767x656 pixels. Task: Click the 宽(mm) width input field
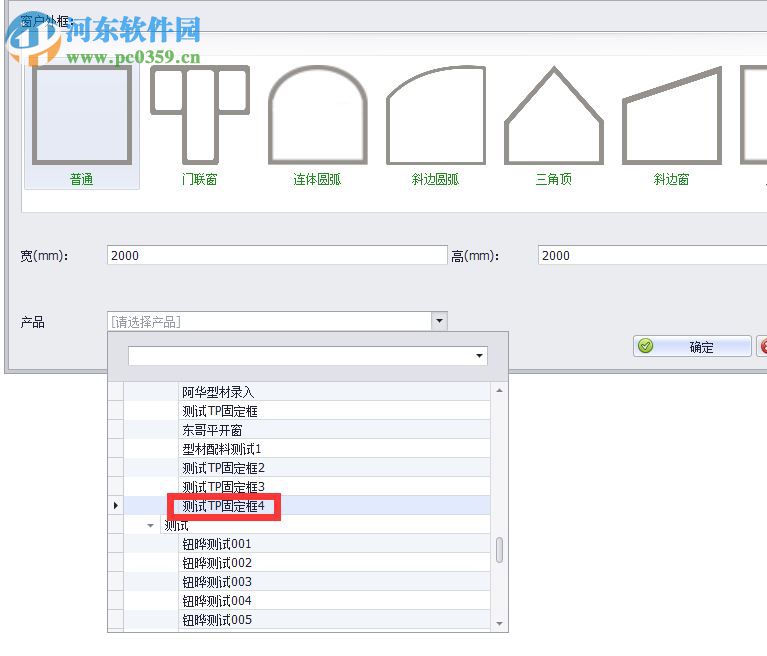pos(277,255)
